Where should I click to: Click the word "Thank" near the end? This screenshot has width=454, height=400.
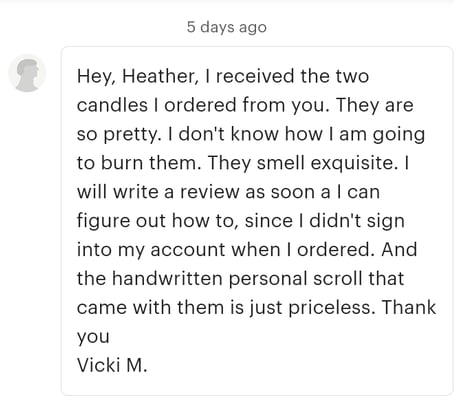(409, 307)
